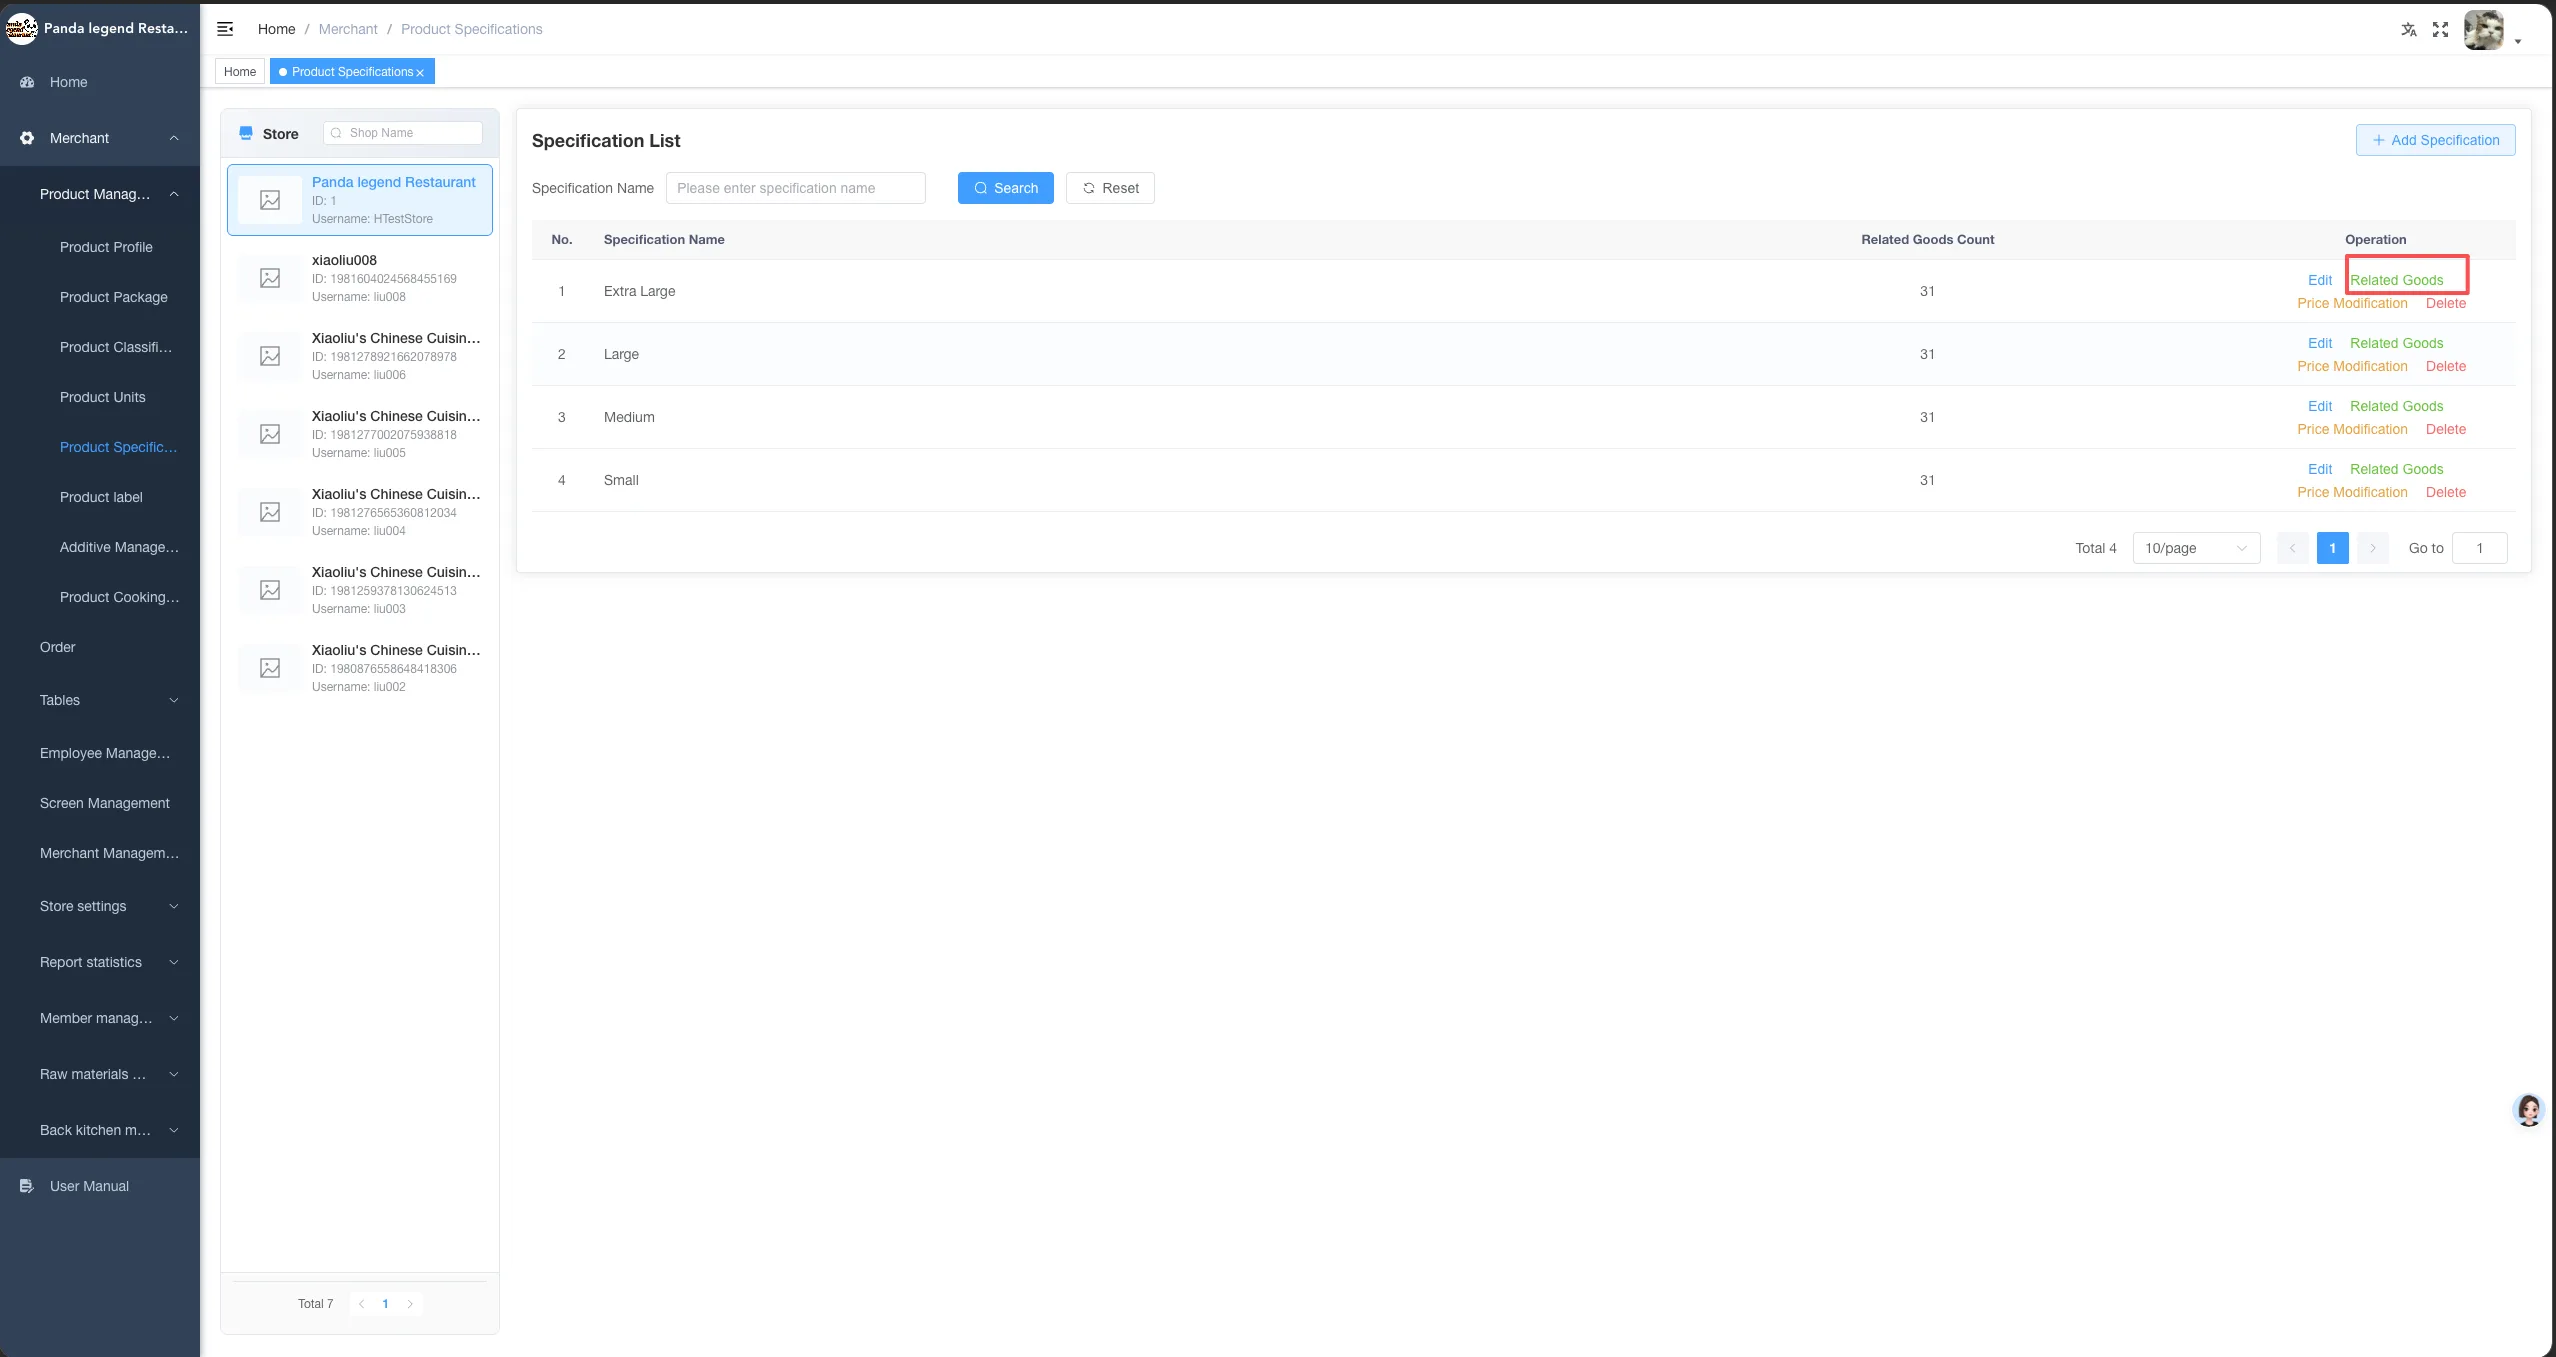This screenshot has width=2556, height=1357.
Task: Open the customer service chat avatar
Action: (2529, 1110)
